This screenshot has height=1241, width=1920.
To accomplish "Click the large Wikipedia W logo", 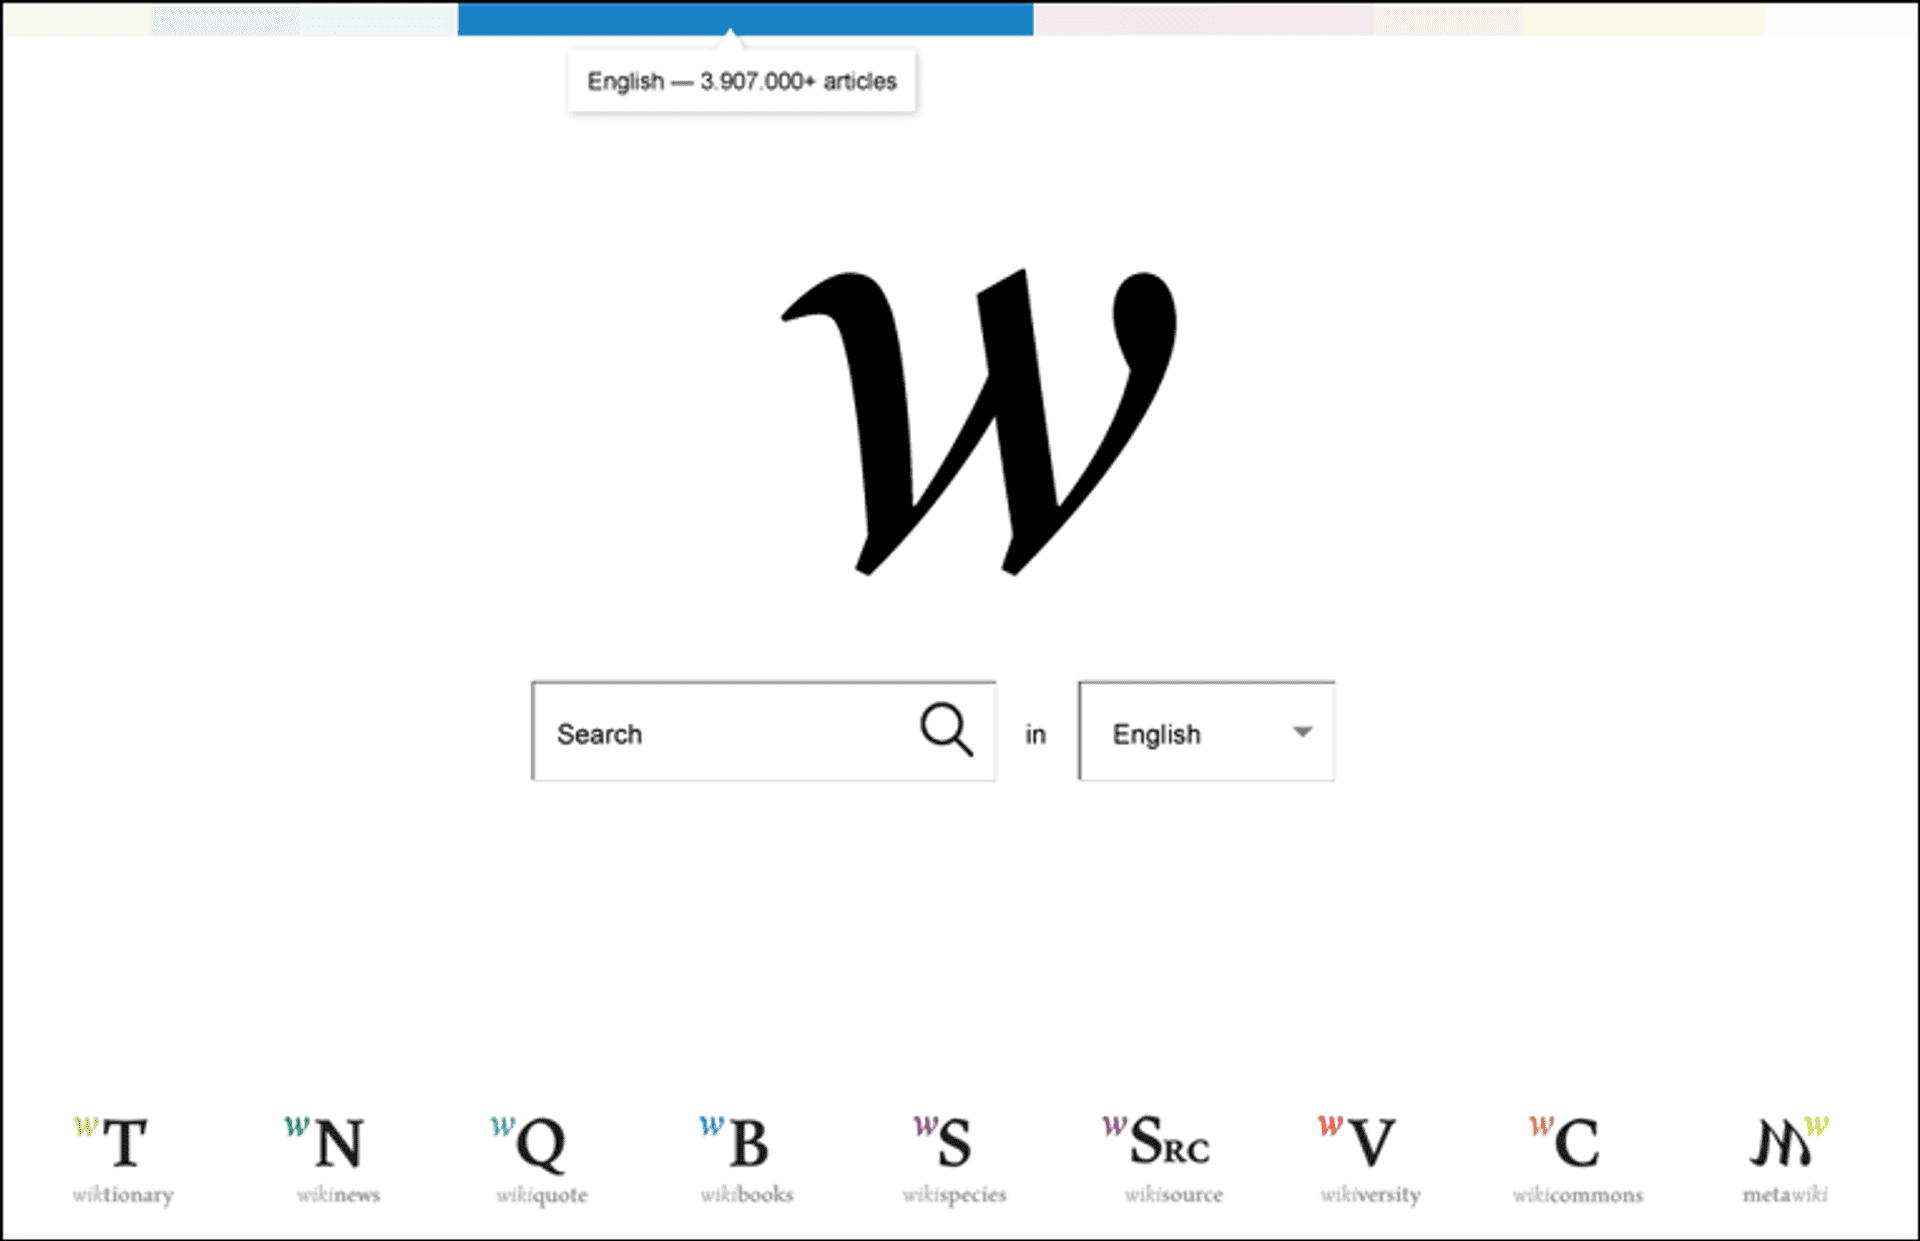I will pos(978,421).
